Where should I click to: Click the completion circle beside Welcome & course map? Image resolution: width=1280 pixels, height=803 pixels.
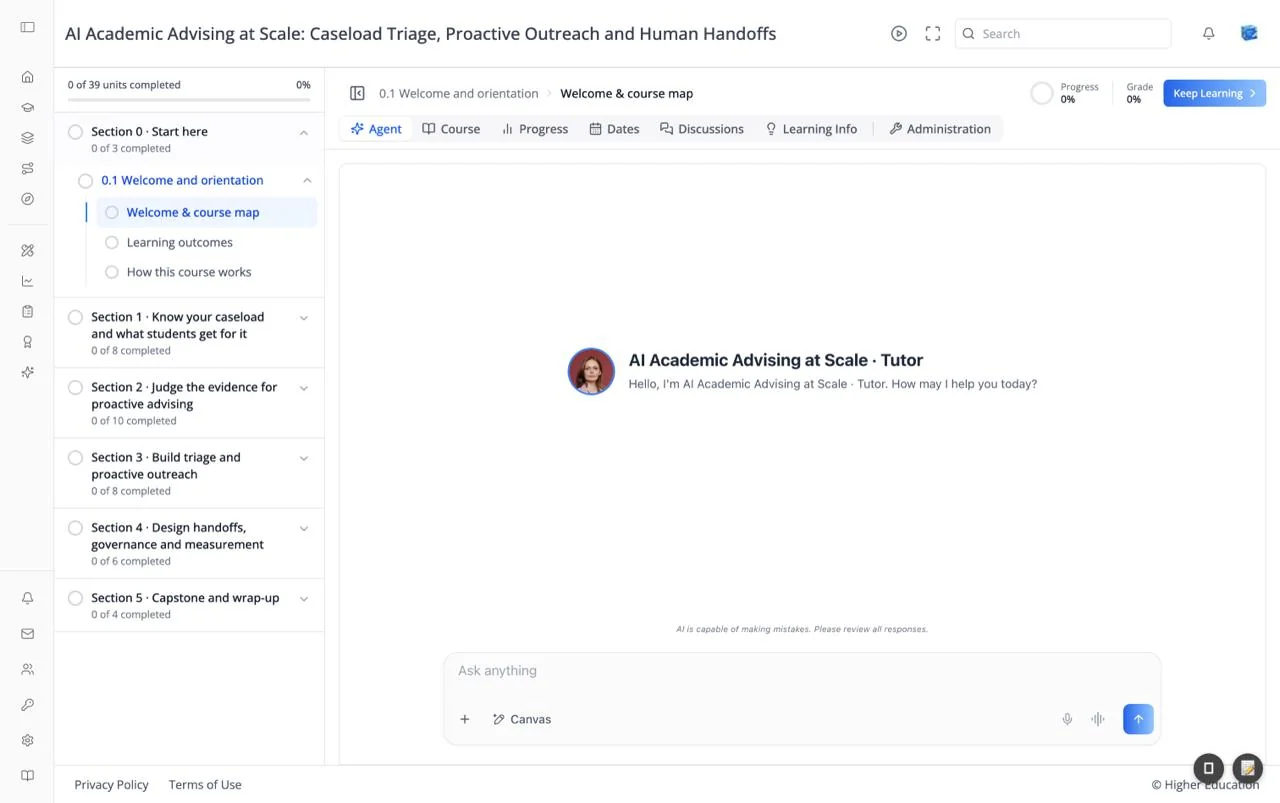(x=112, y=212)
